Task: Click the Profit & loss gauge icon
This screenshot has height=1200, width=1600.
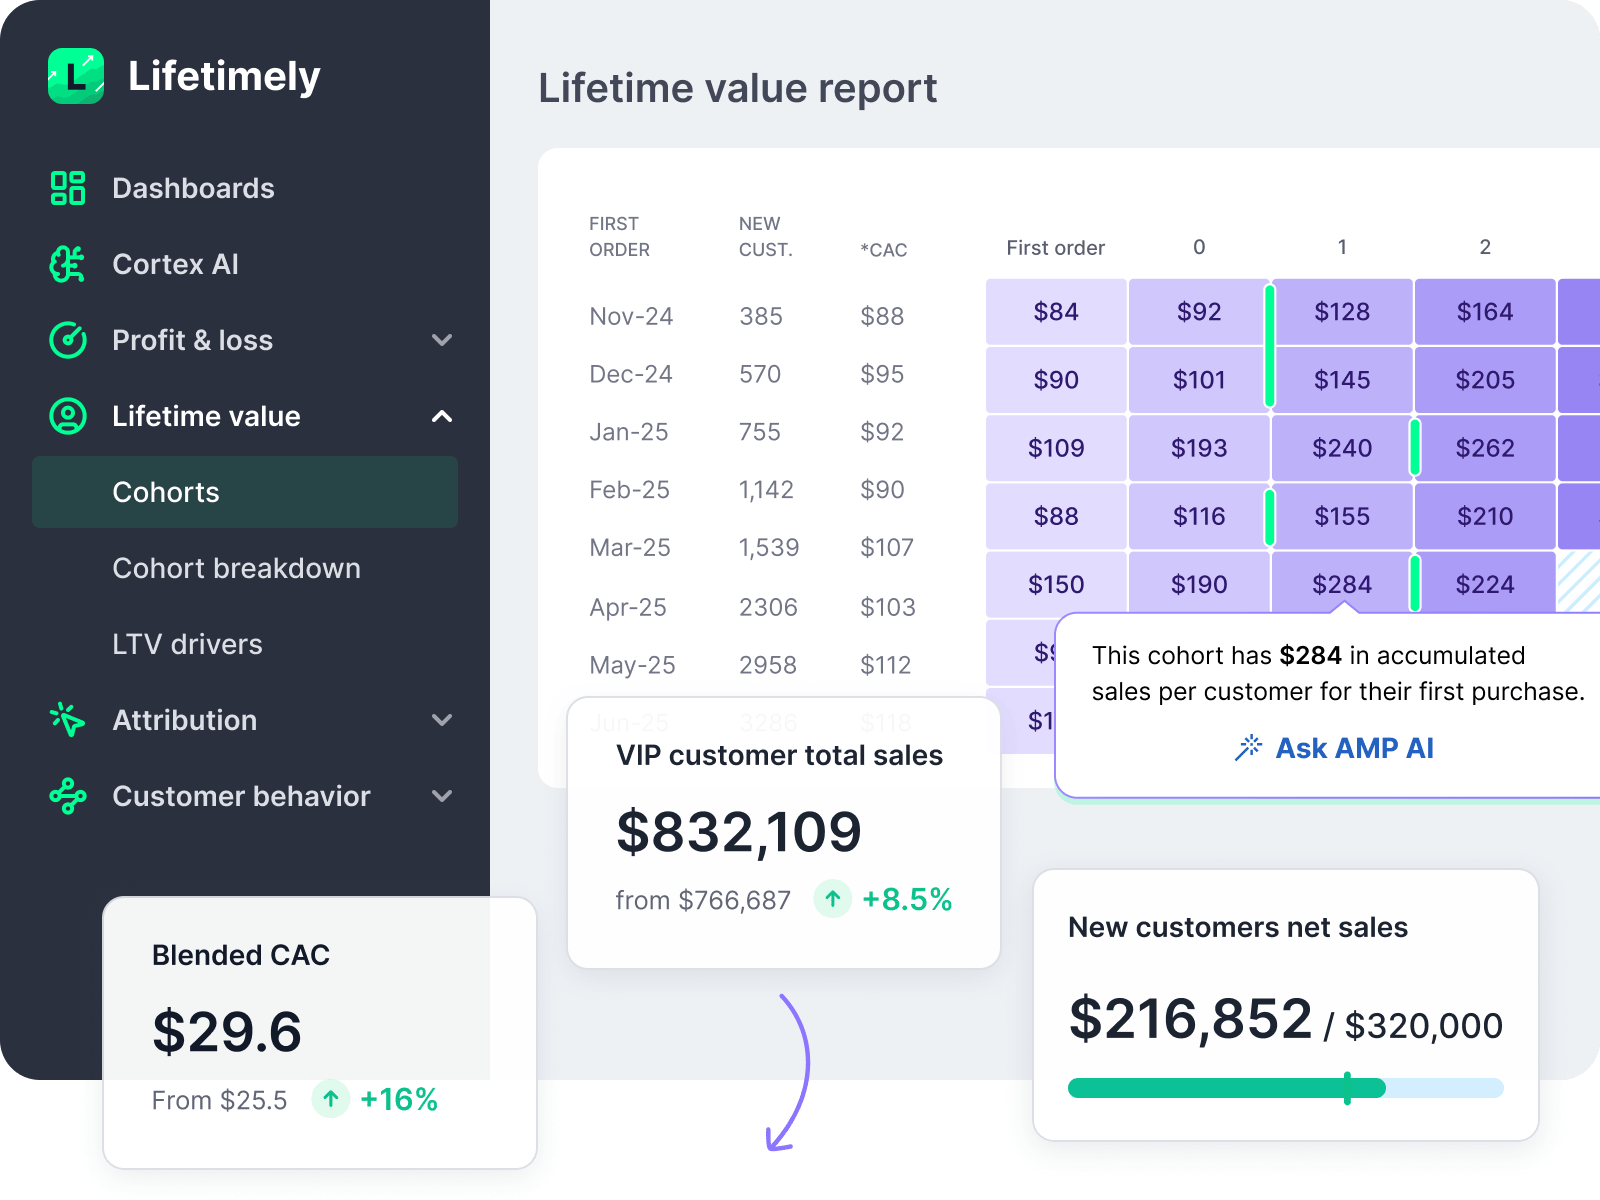Action: pyautogui.click(x=68, y=340)
